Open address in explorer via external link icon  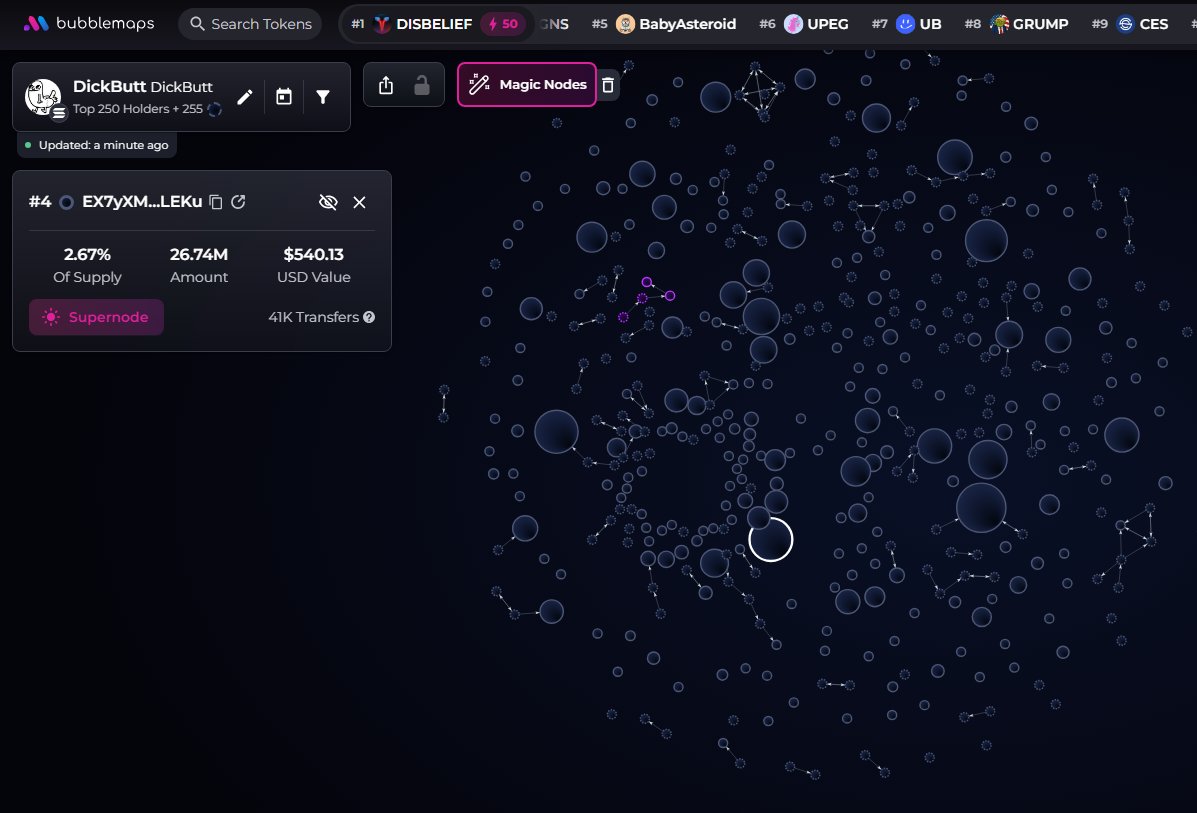[238, 202]
